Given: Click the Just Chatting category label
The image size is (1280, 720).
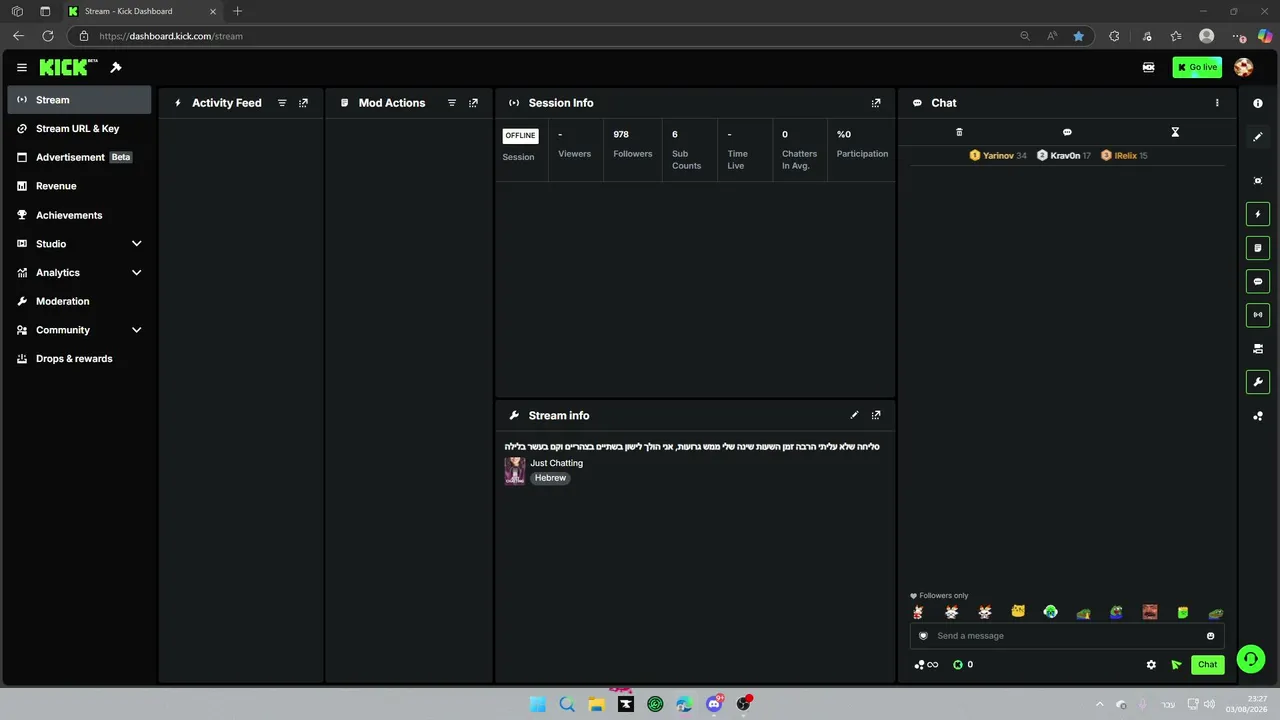Looking at the screenshot, I should [x=557, y=463].
